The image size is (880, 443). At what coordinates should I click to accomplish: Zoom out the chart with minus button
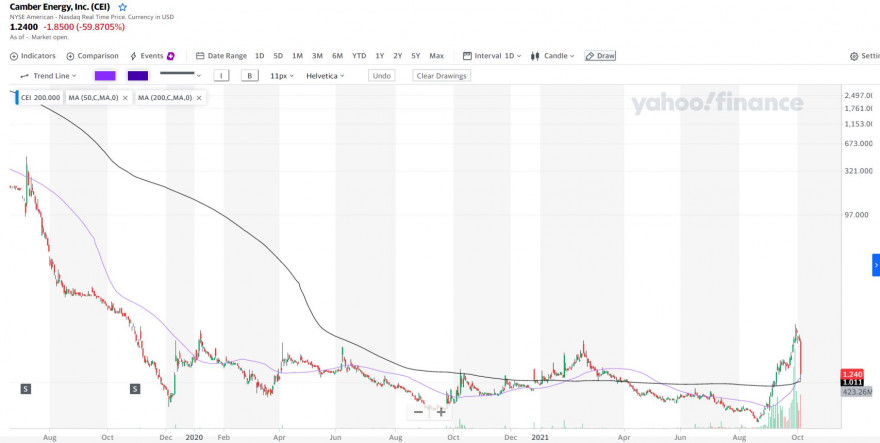tap(418, 412)
